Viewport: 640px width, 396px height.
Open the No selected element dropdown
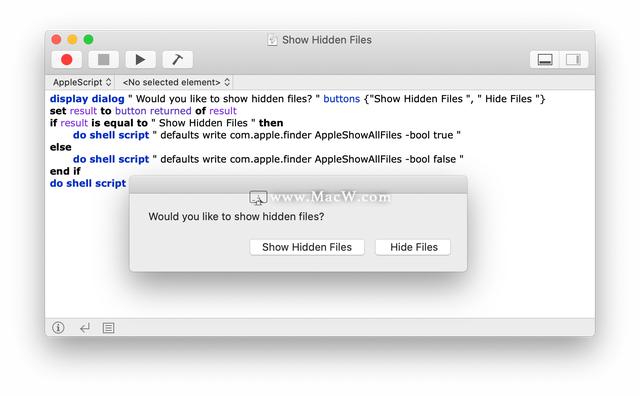point(176,82)
